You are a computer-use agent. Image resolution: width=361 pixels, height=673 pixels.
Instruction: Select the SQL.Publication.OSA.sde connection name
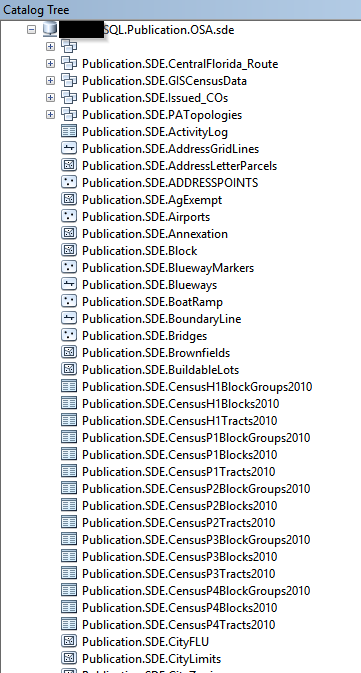169,30
